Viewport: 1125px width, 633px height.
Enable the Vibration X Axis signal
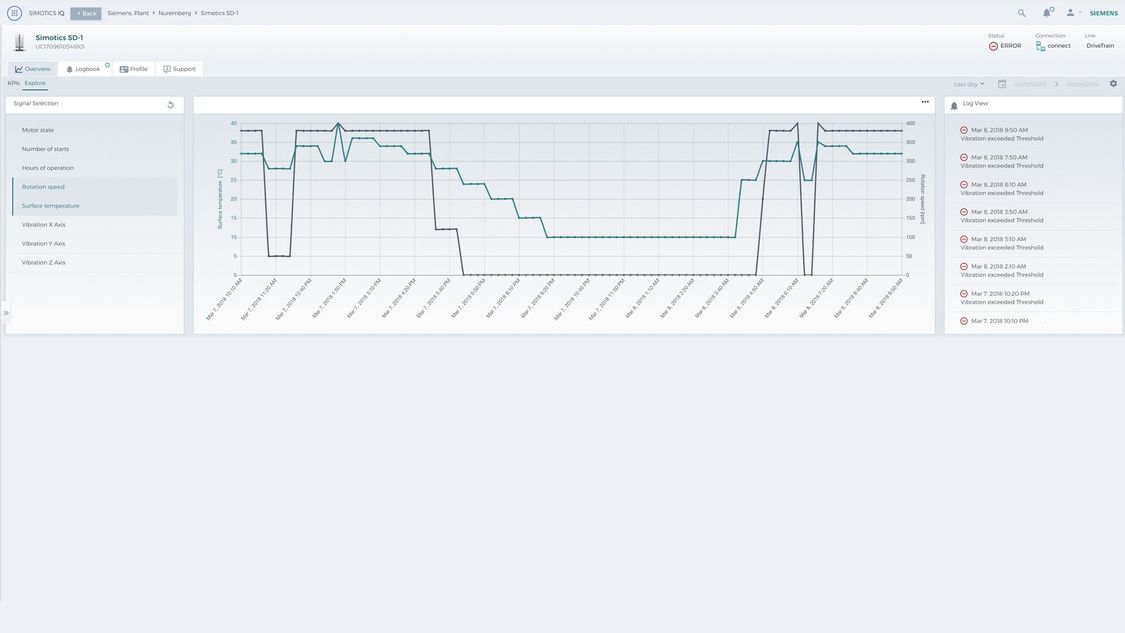pyautogui.click(x=95, y=225)
